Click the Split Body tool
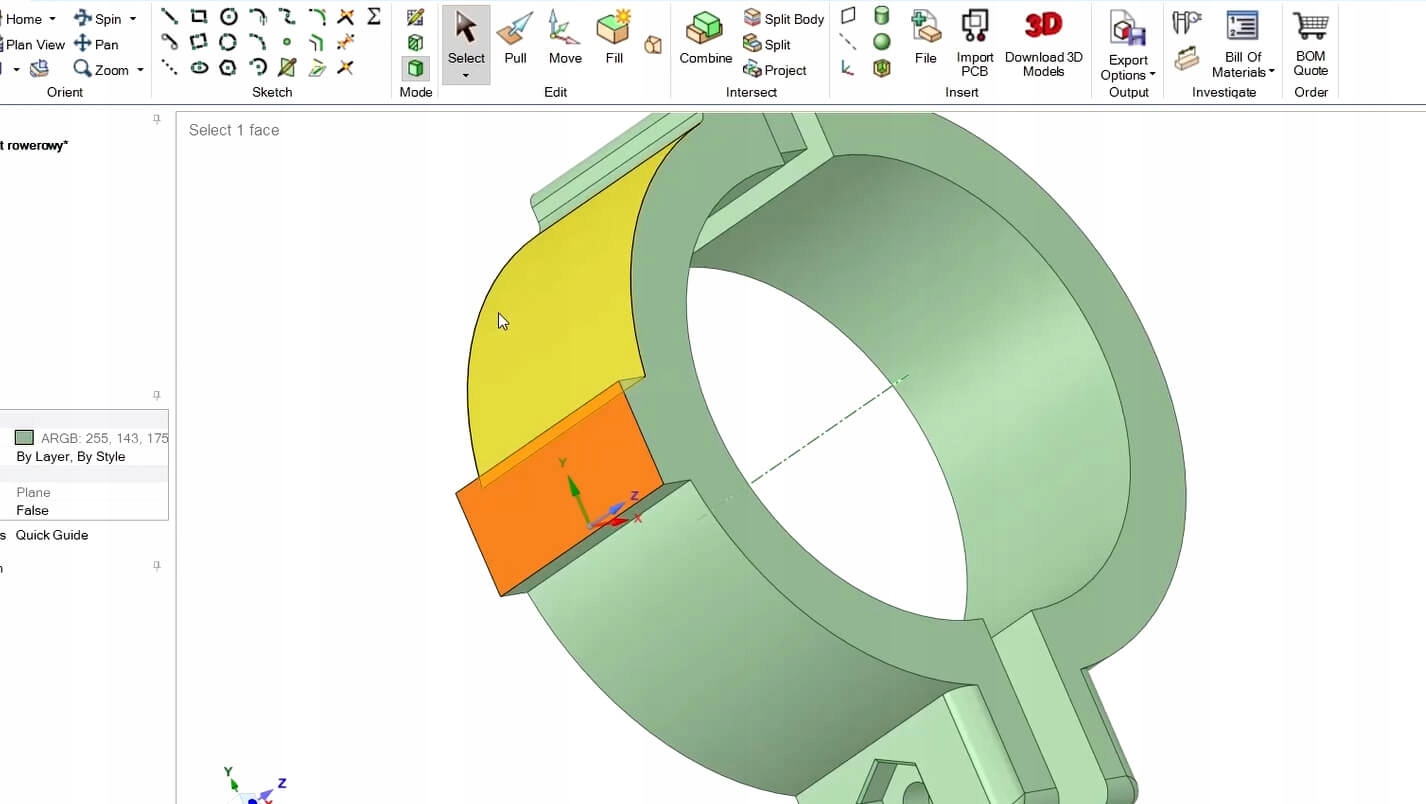The width and height of the screenshot is (1426, 804). tap(784, 18)
